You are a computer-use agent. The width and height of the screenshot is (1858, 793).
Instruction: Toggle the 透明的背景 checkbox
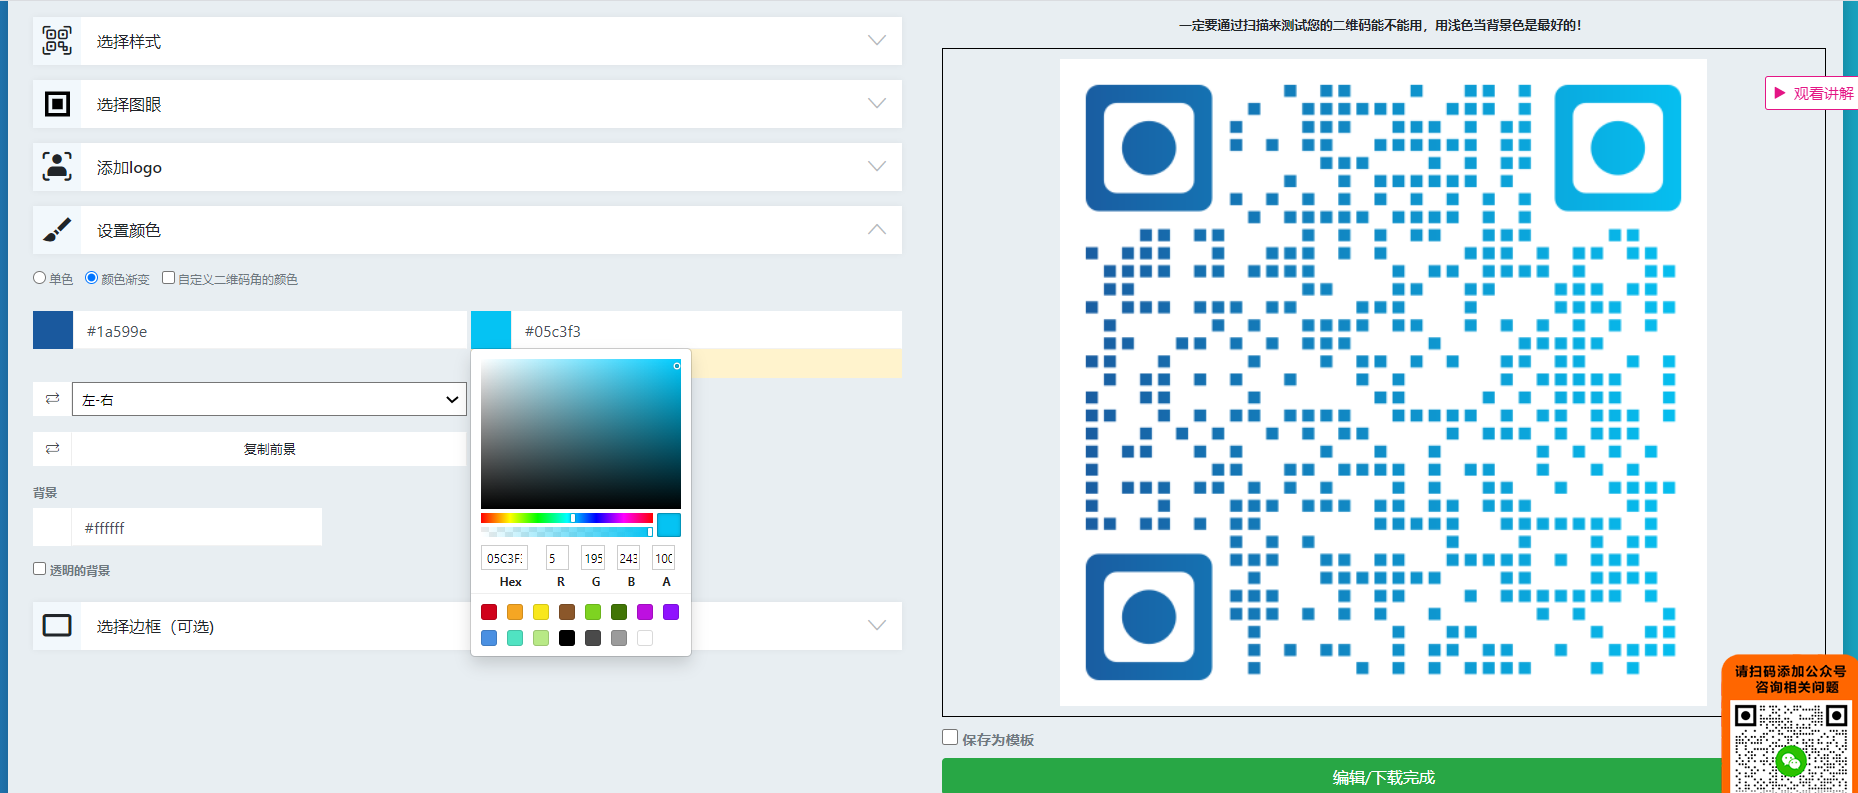pyautogui.click(x=40, y=568)
